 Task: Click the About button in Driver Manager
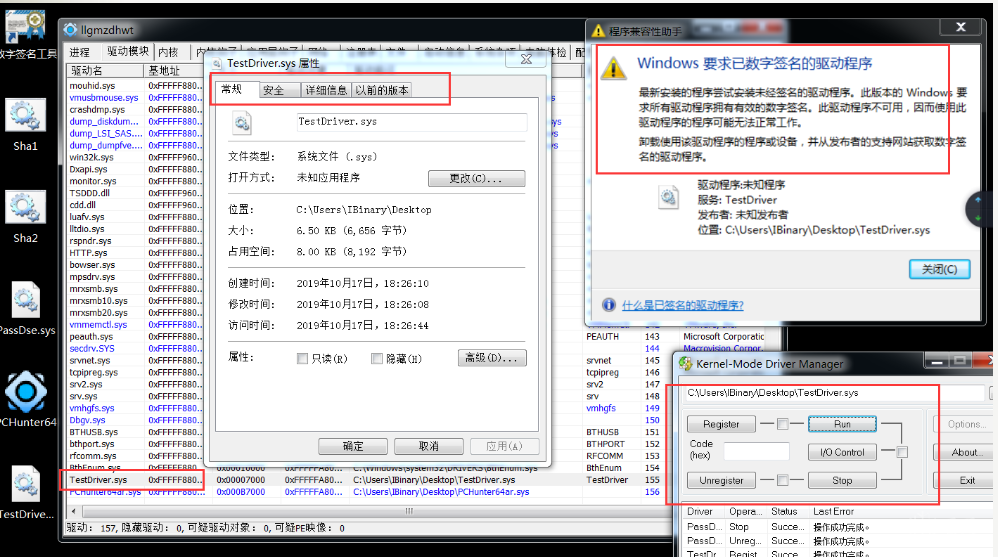(x=964, y=452)
